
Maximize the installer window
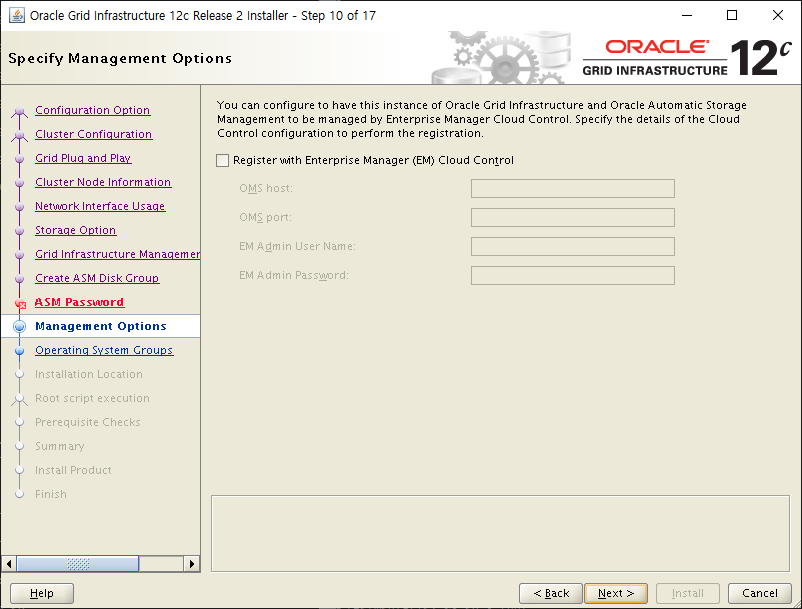732,15
